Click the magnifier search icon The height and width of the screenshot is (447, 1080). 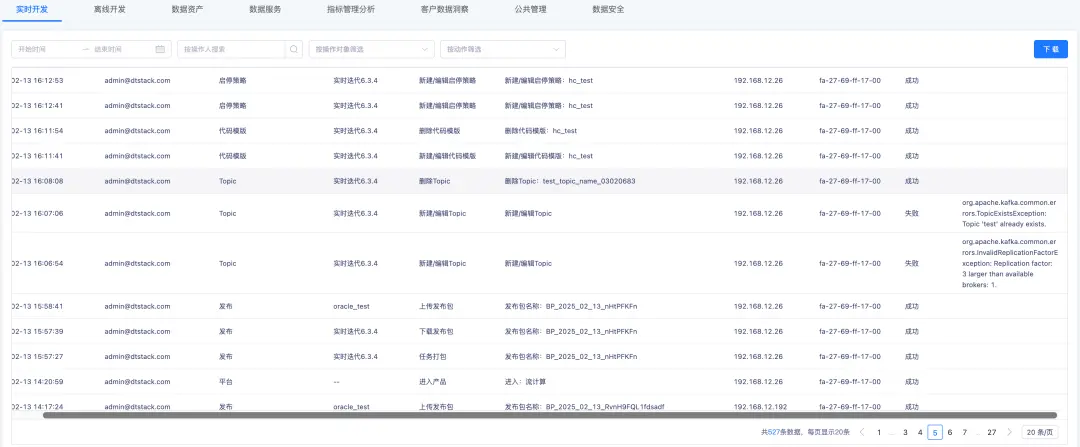[294, 50]
